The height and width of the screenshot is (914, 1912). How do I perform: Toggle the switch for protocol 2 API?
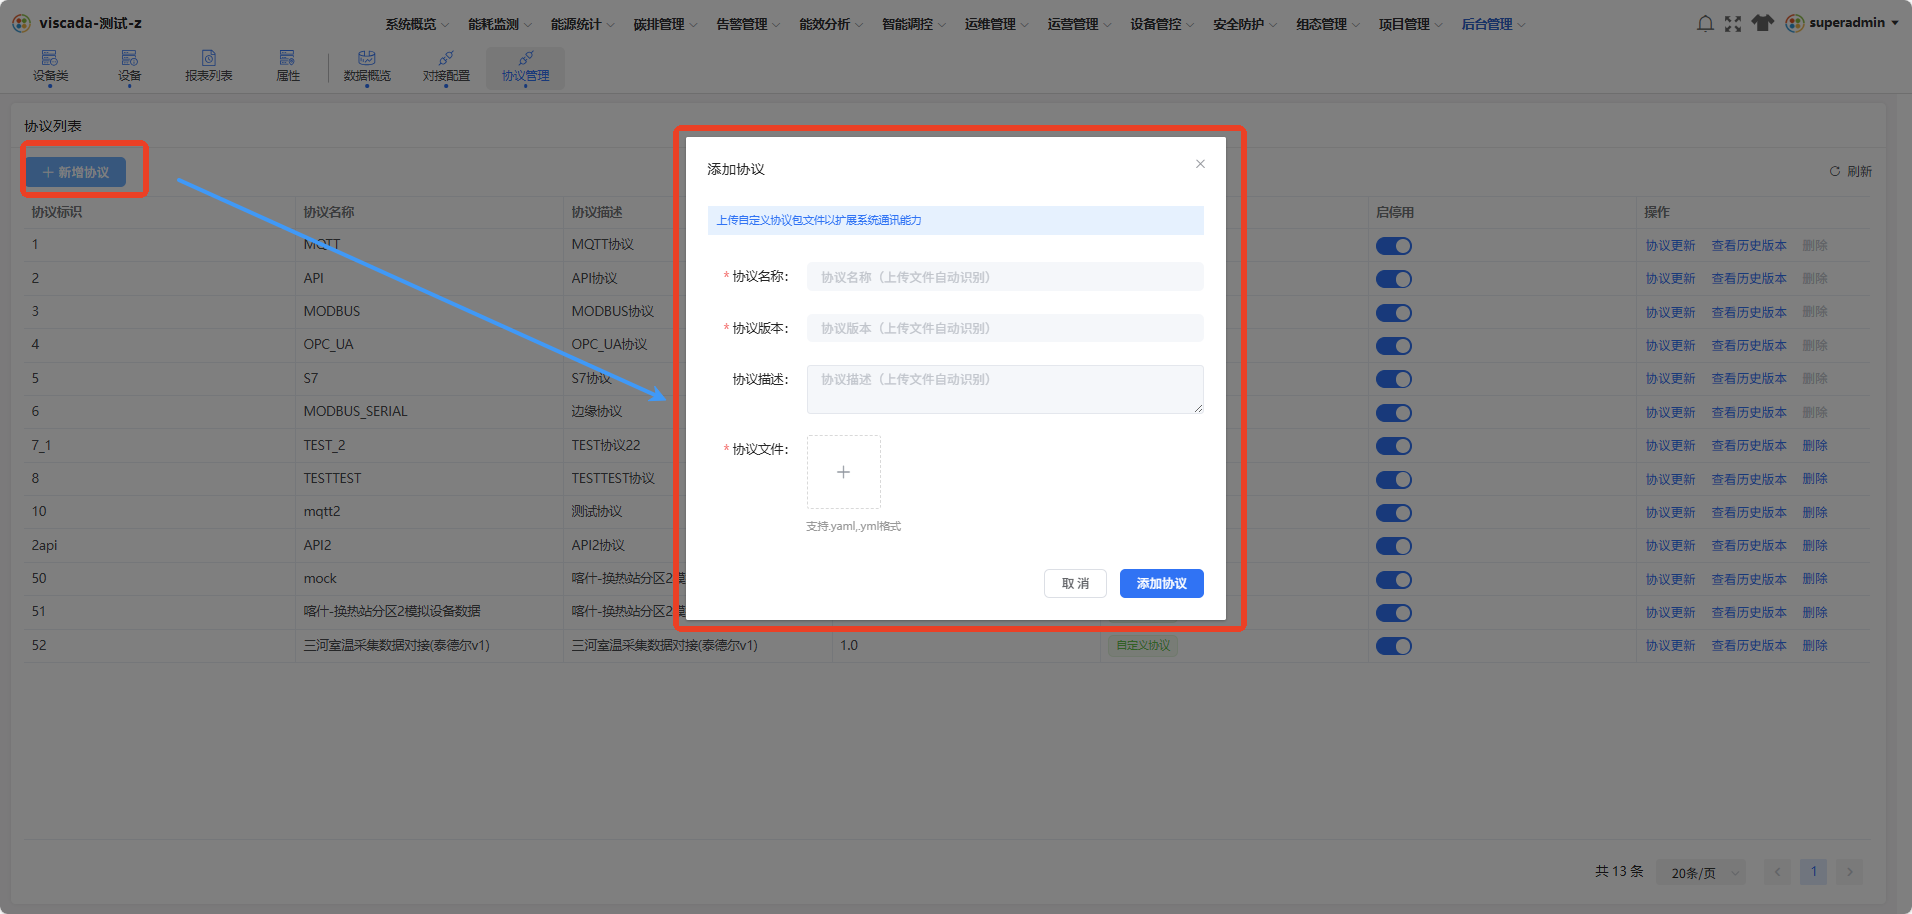click(x=1393, y=279)
